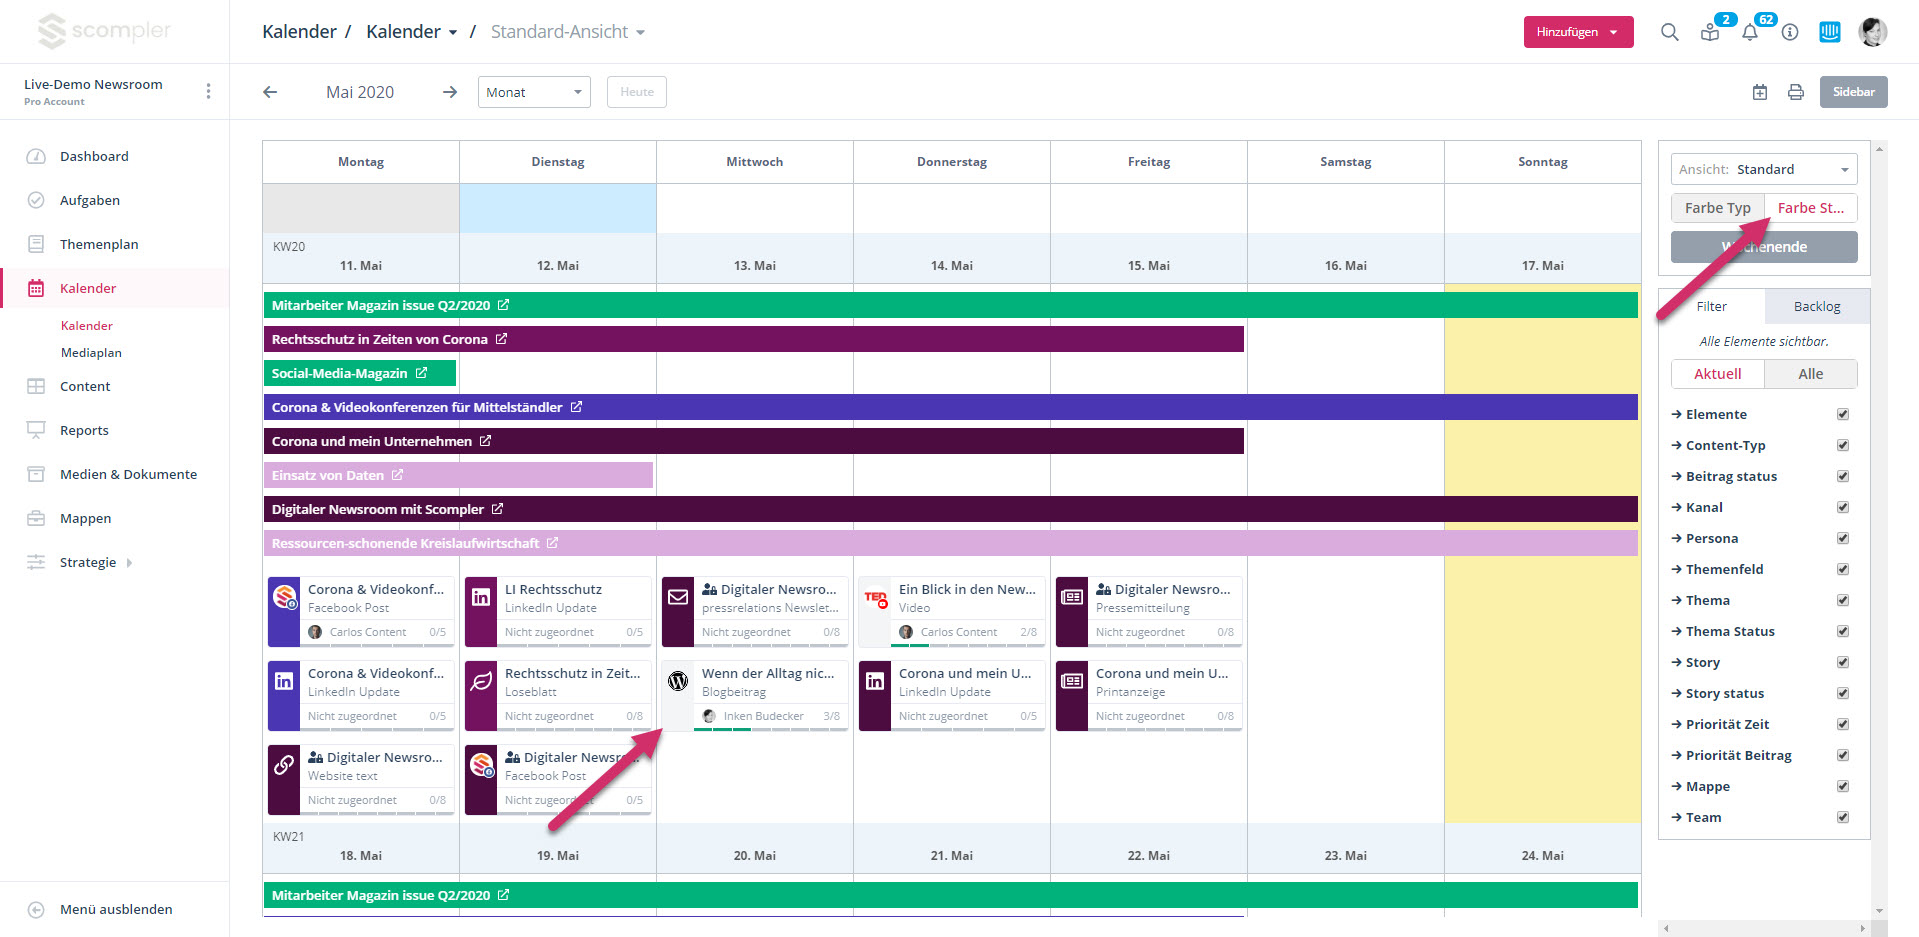1919x937 pixels.
Task: Click the Heute button
Action: (x=637, y=92)
